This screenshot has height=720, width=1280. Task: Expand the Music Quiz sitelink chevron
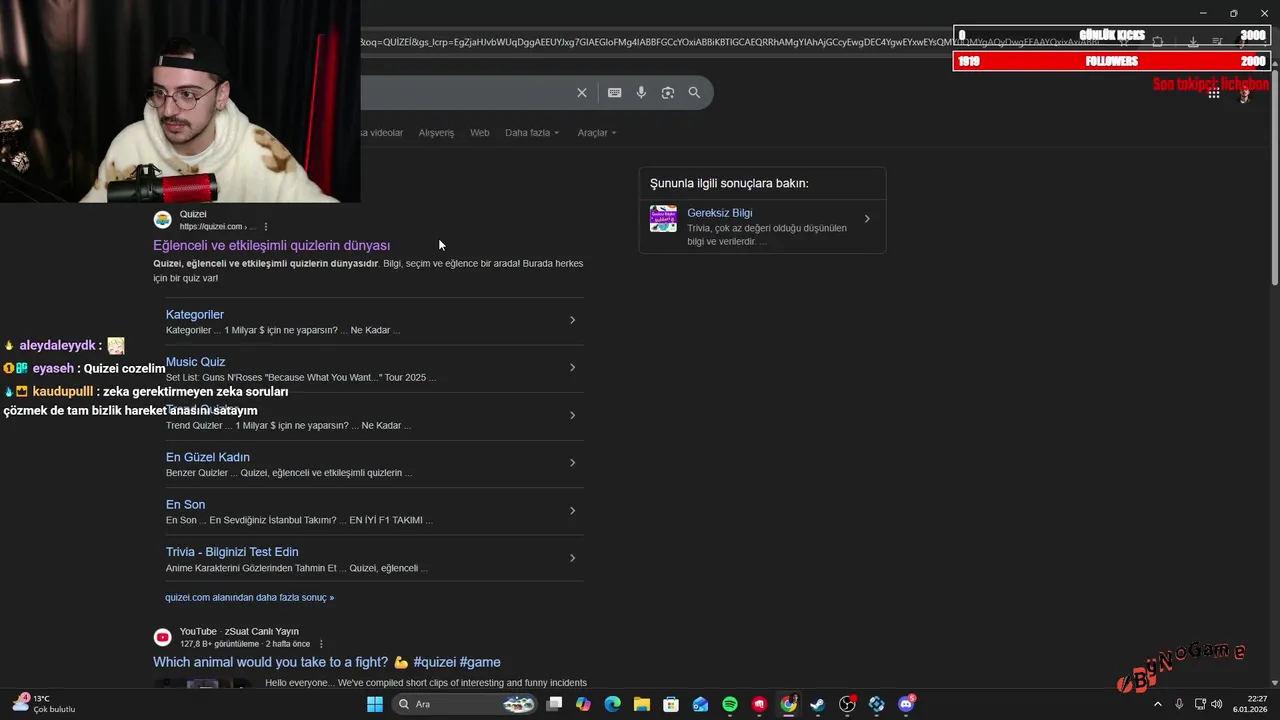(x=572, y=368)
